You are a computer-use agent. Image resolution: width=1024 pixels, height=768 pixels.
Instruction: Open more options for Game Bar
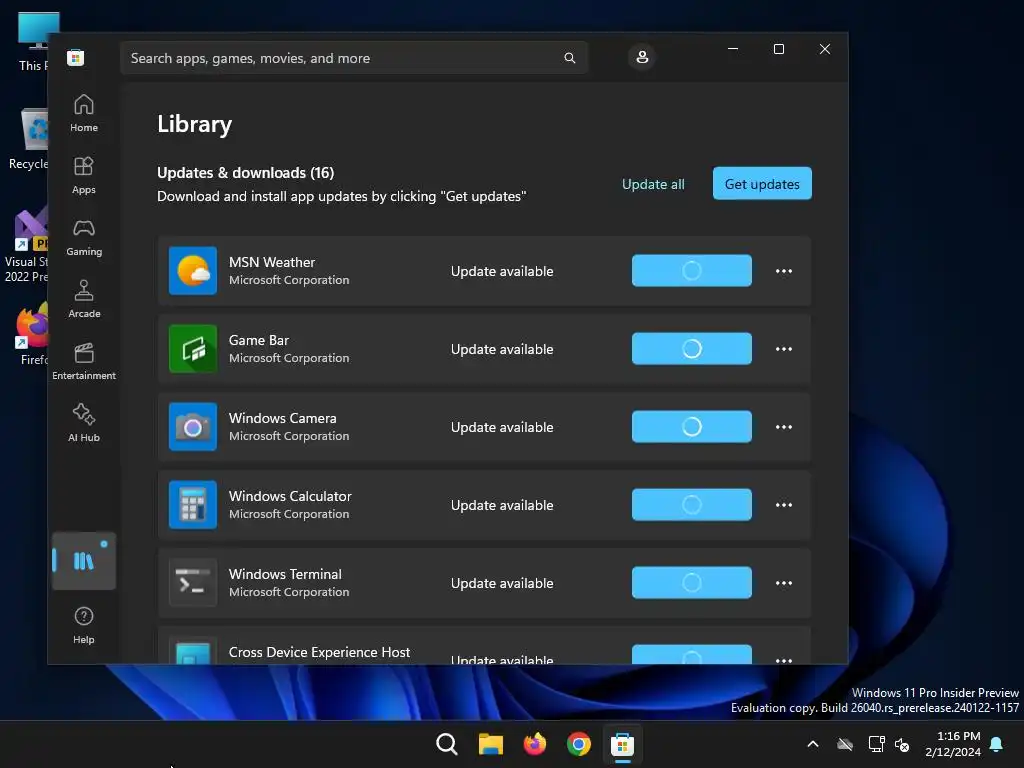click(x=784, y=349)
